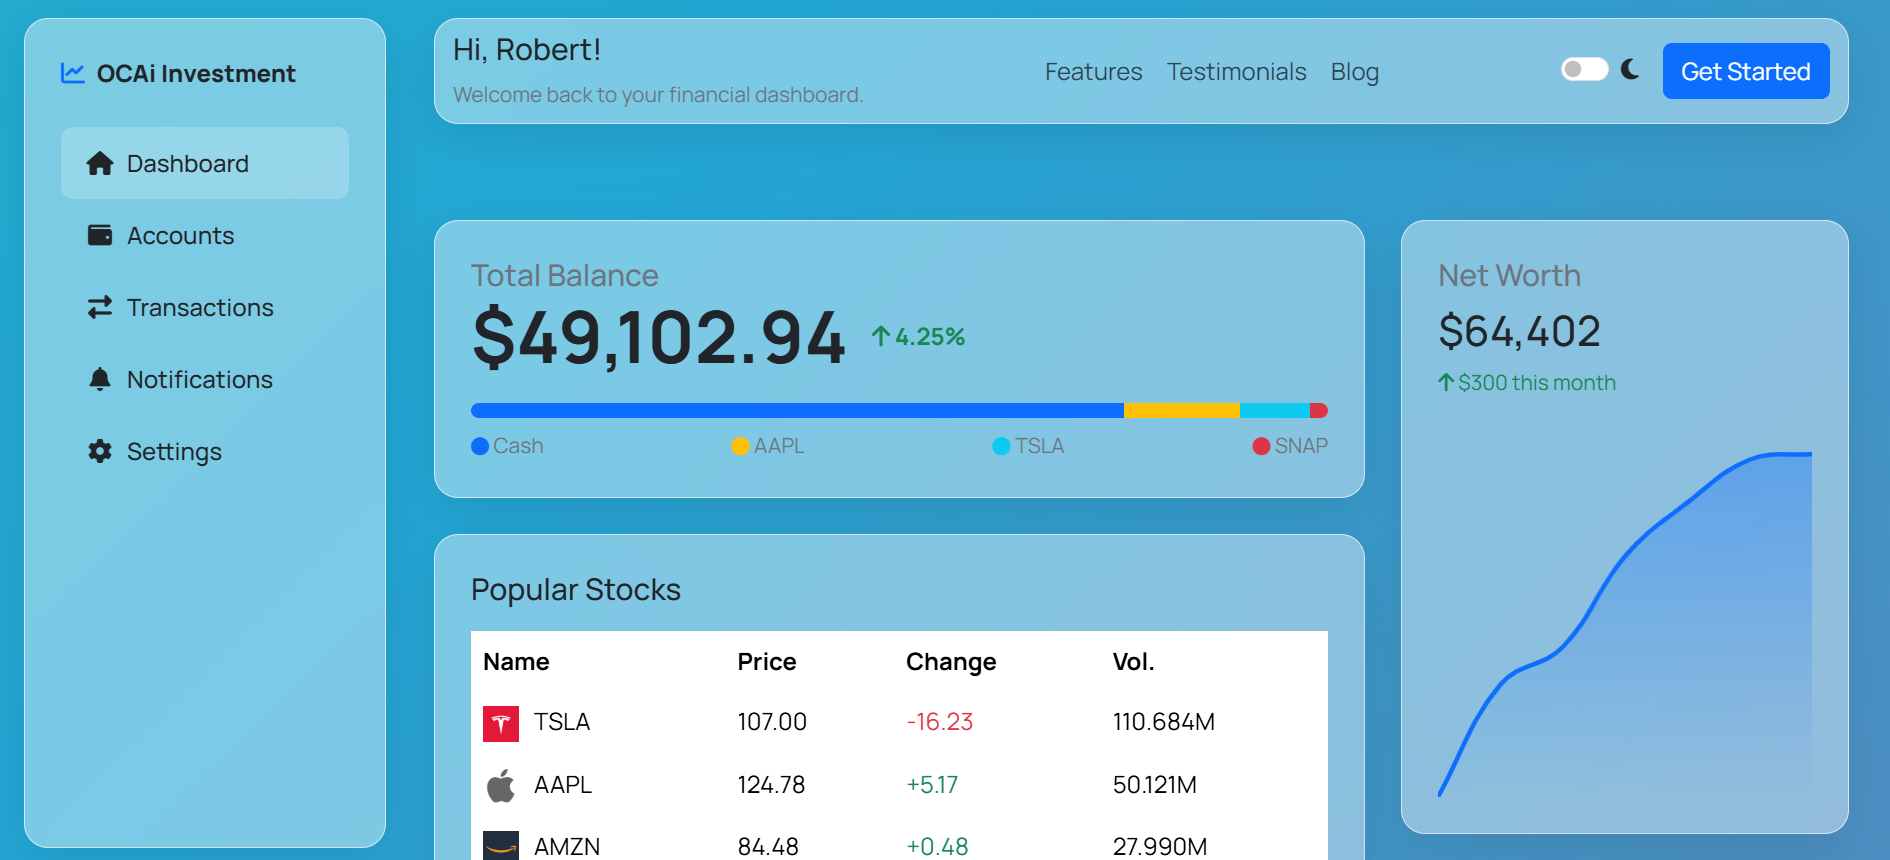1890x860 pixels.
Task: Go to the Testimonials page
Action: [1236, 72]
